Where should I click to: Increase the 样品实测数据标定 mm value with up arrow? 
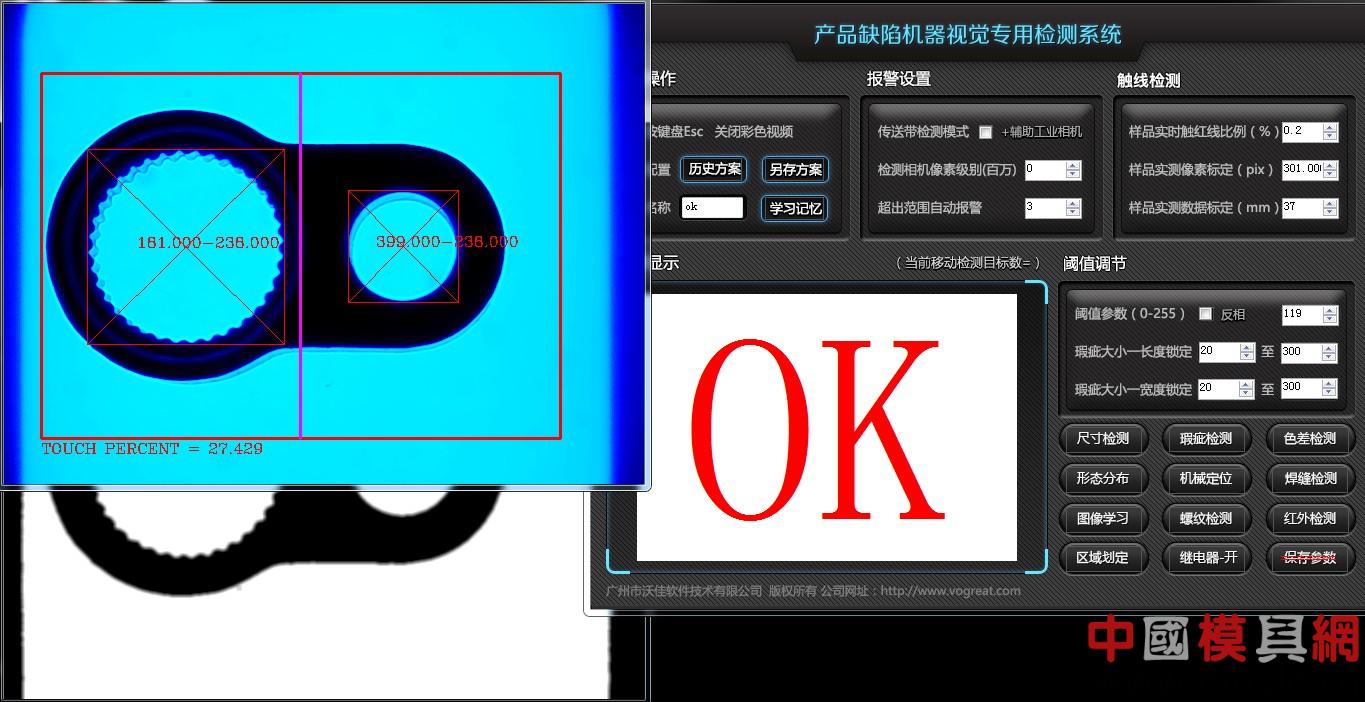click(x=1330, y=203)
